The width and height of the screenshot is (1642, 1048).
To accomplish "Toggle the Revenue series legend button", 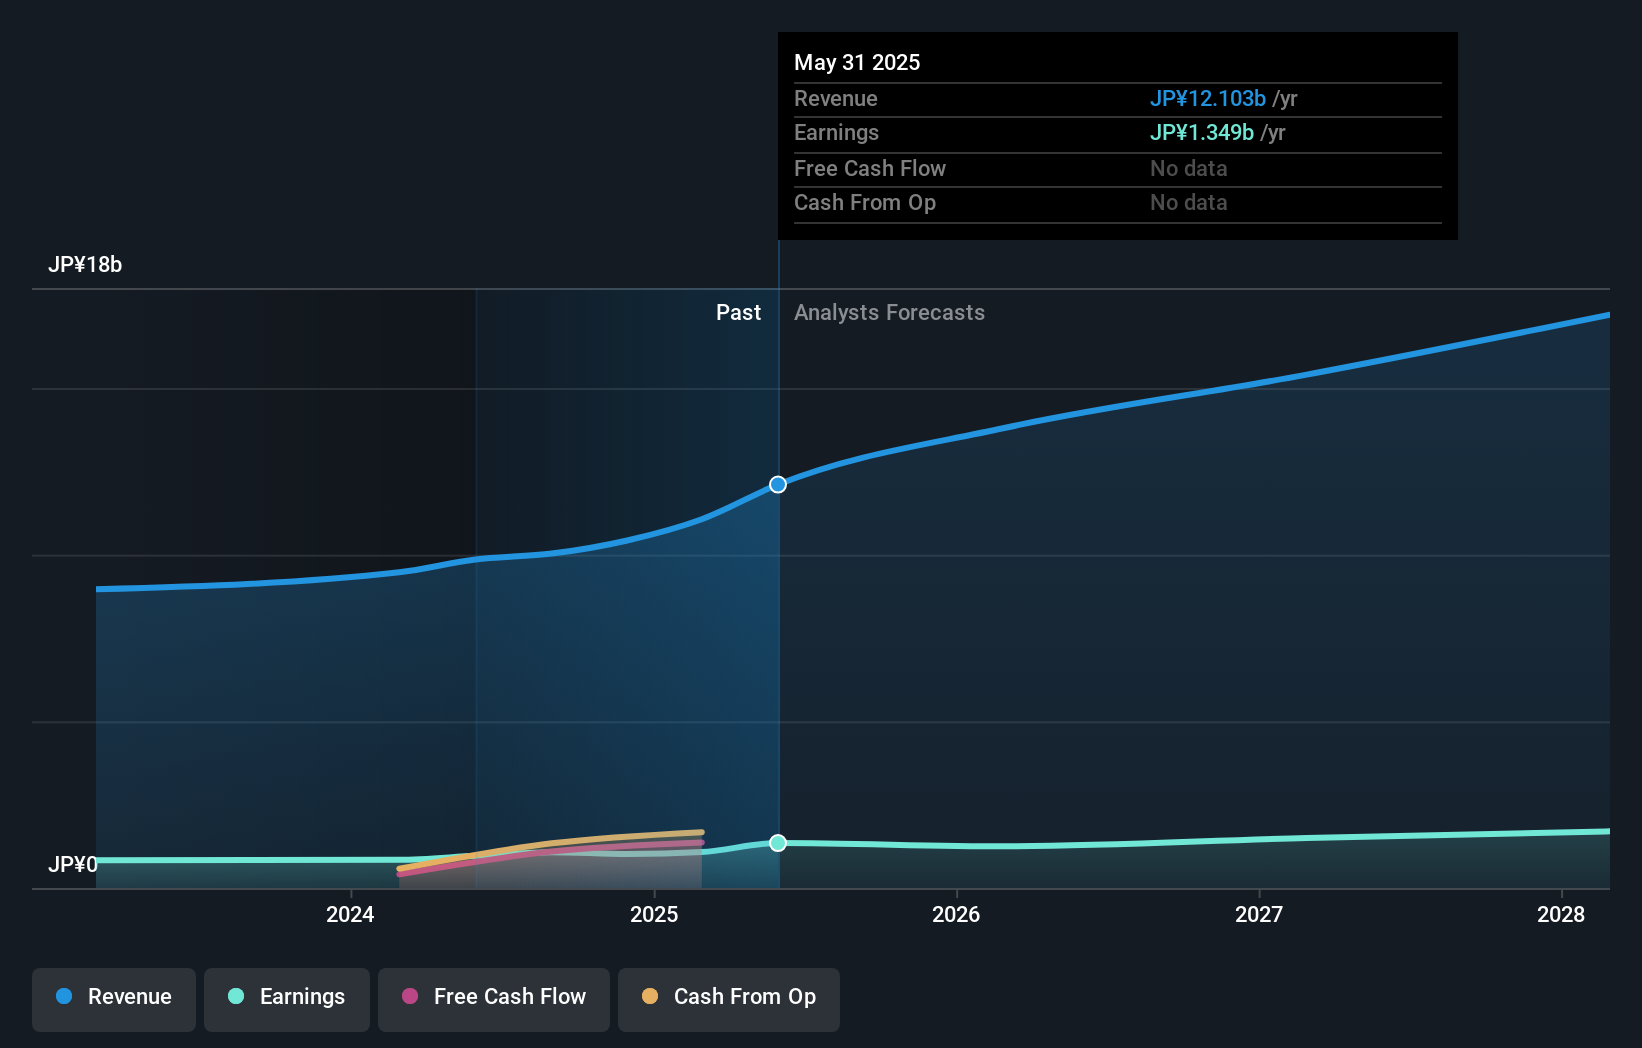I will (x=114, y=999).
